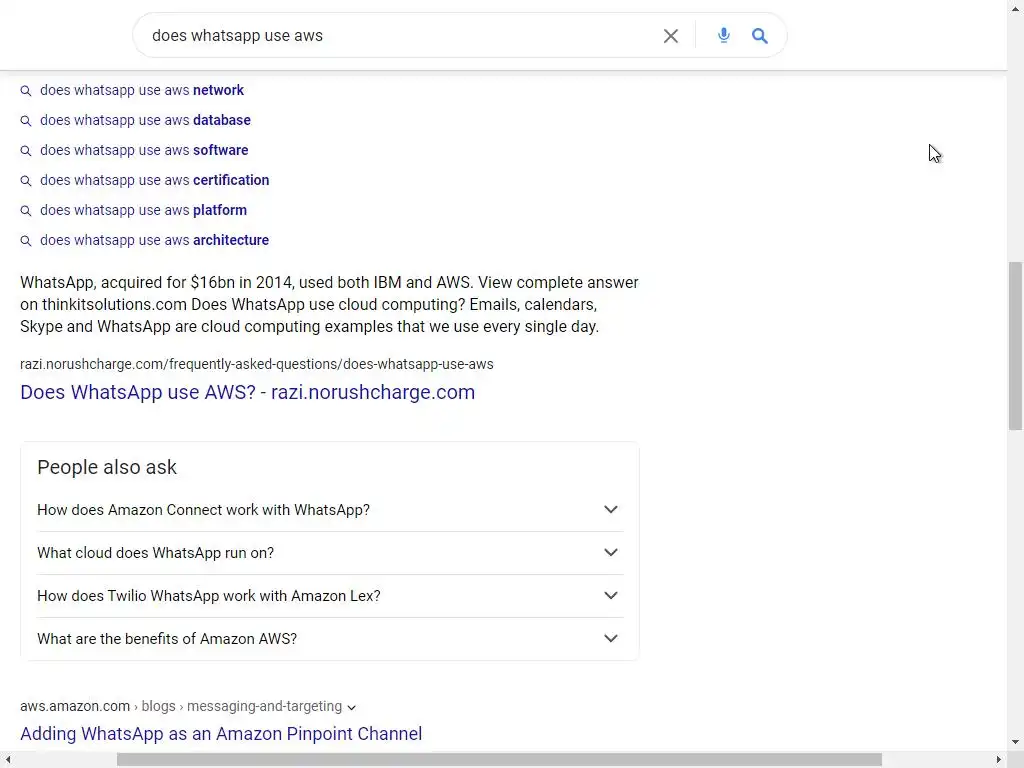The width and height of the screenshot is (1024, 768).
Task: Expand 'How does Twilio WhatsApp work with Amazon Lex?' chevron
Action: [611, 596]
